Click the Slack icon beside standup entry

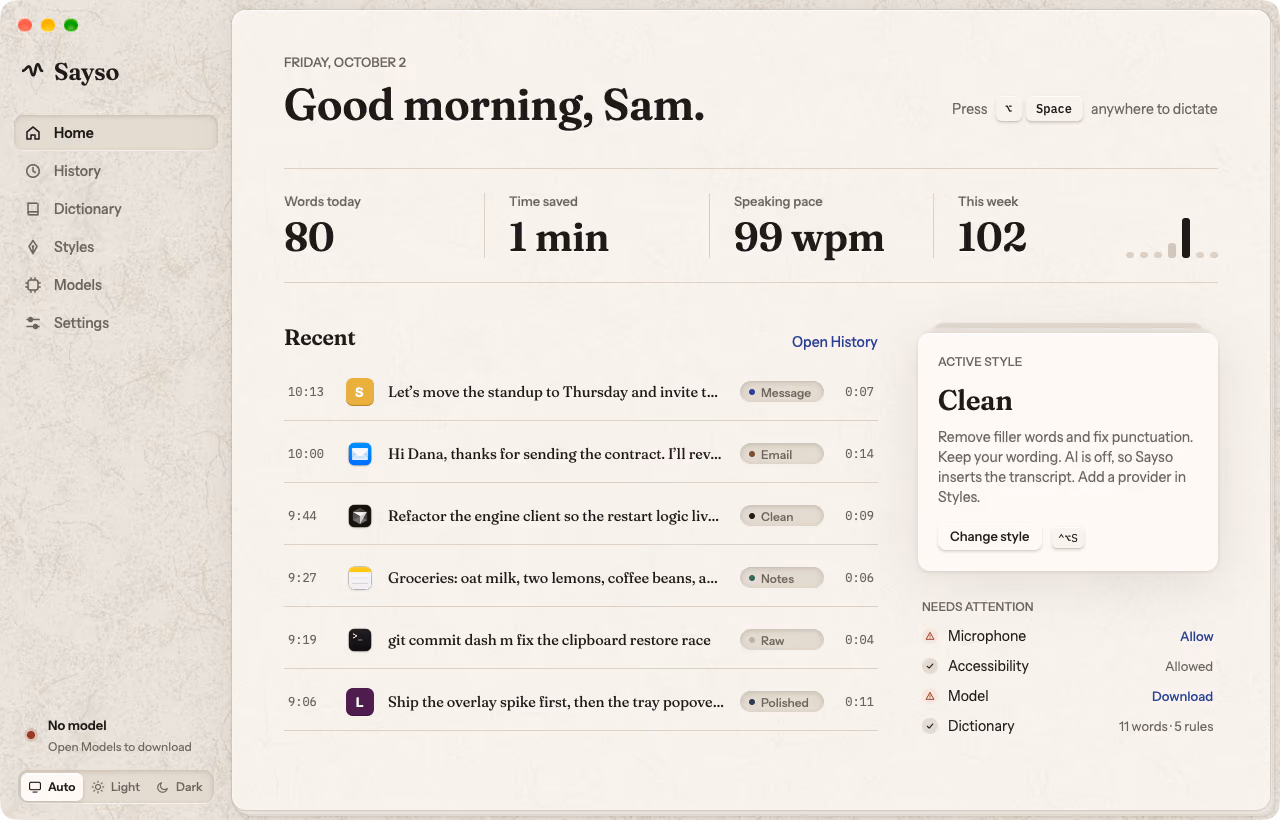[x=360, y=392]
